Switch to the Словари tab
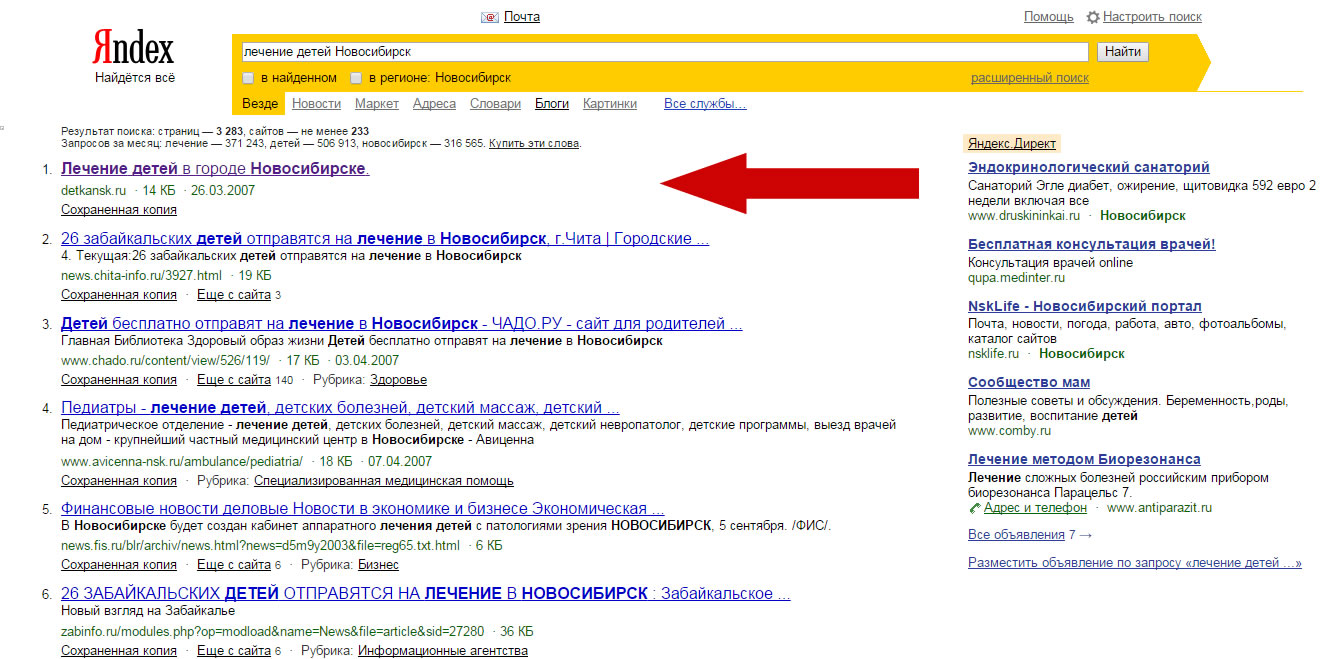1338x659 pixels. pyautogui.click(x=495, y=104)
